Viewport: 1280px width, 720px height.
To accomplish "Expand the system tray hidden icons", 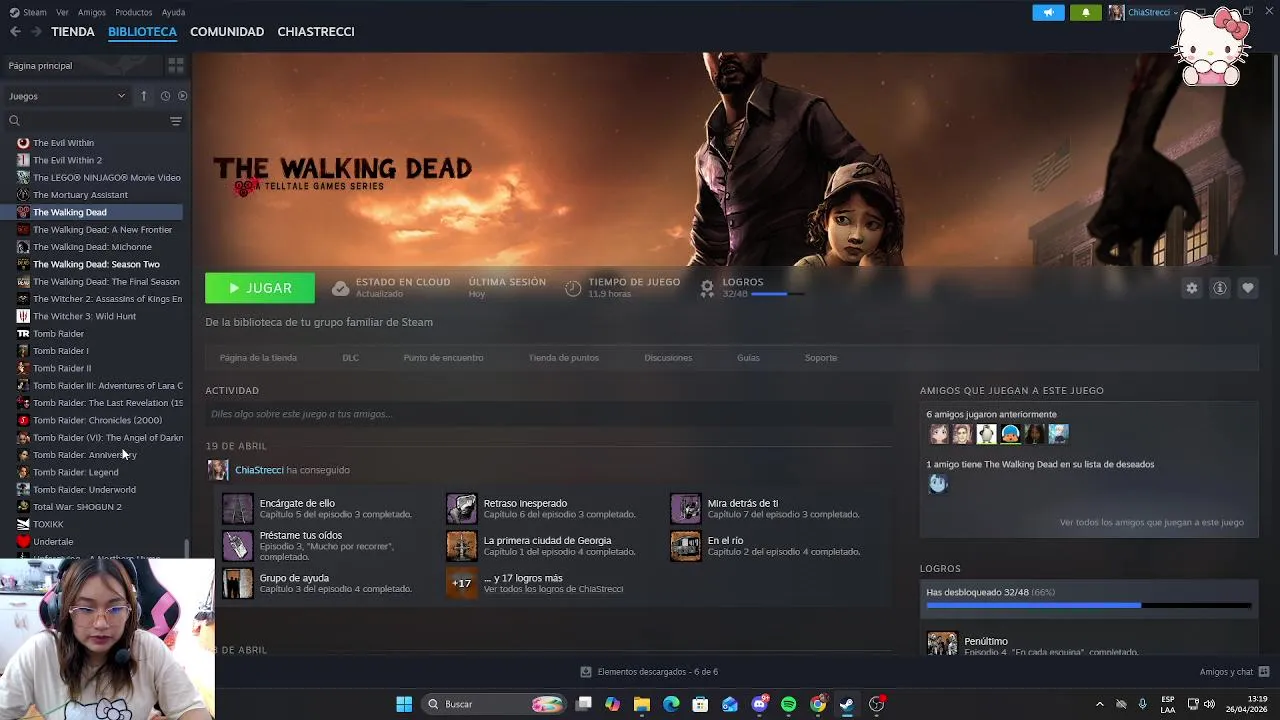I will 1099,704.
